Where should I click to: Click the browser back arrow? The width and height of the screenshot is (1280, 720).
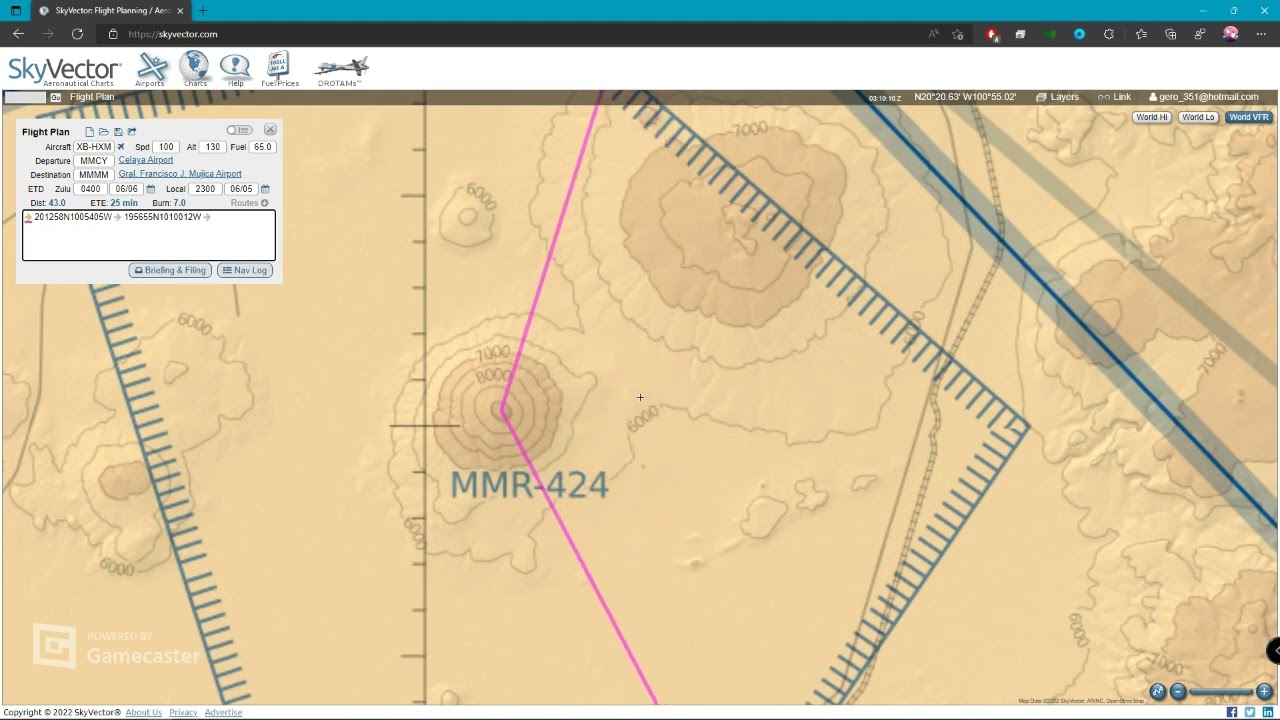click(18, 34)
